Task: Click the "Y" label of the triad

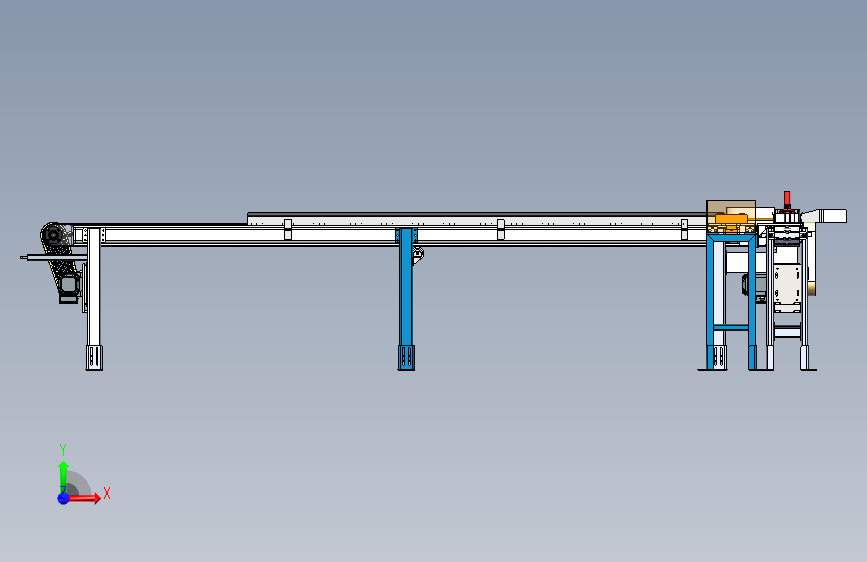Action: 63,450
